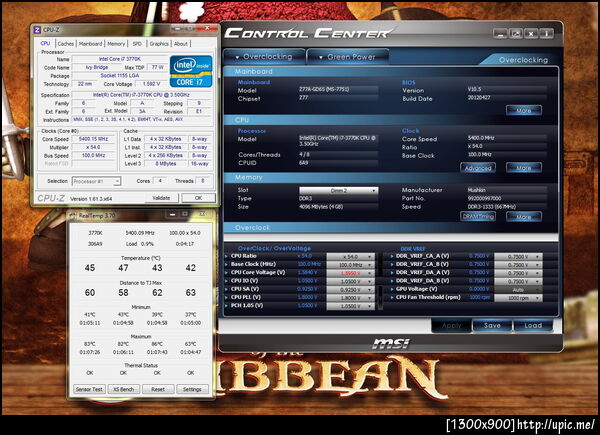Click the arrow beside Base Clock (MHz) label

click(227, 264)
